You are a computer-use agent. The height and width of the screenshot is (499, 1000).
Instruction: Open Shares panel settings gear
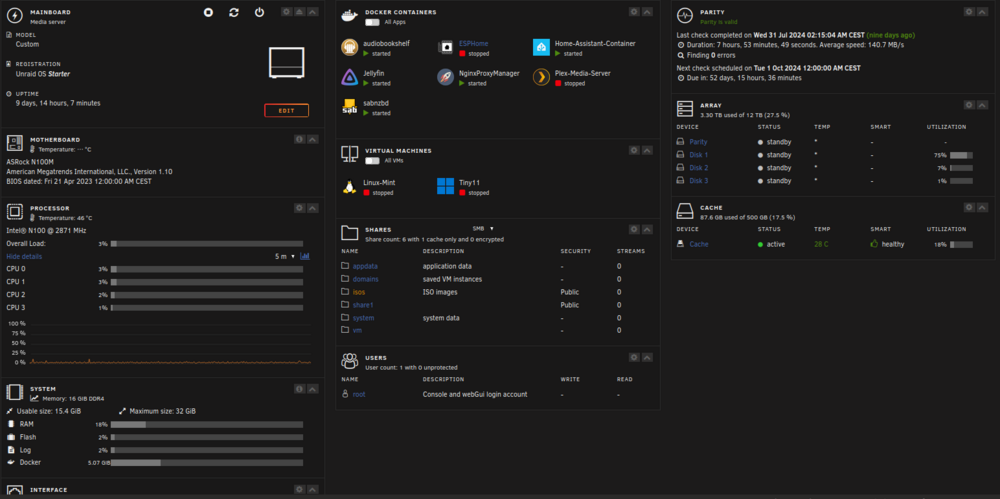tap(634, 230)
